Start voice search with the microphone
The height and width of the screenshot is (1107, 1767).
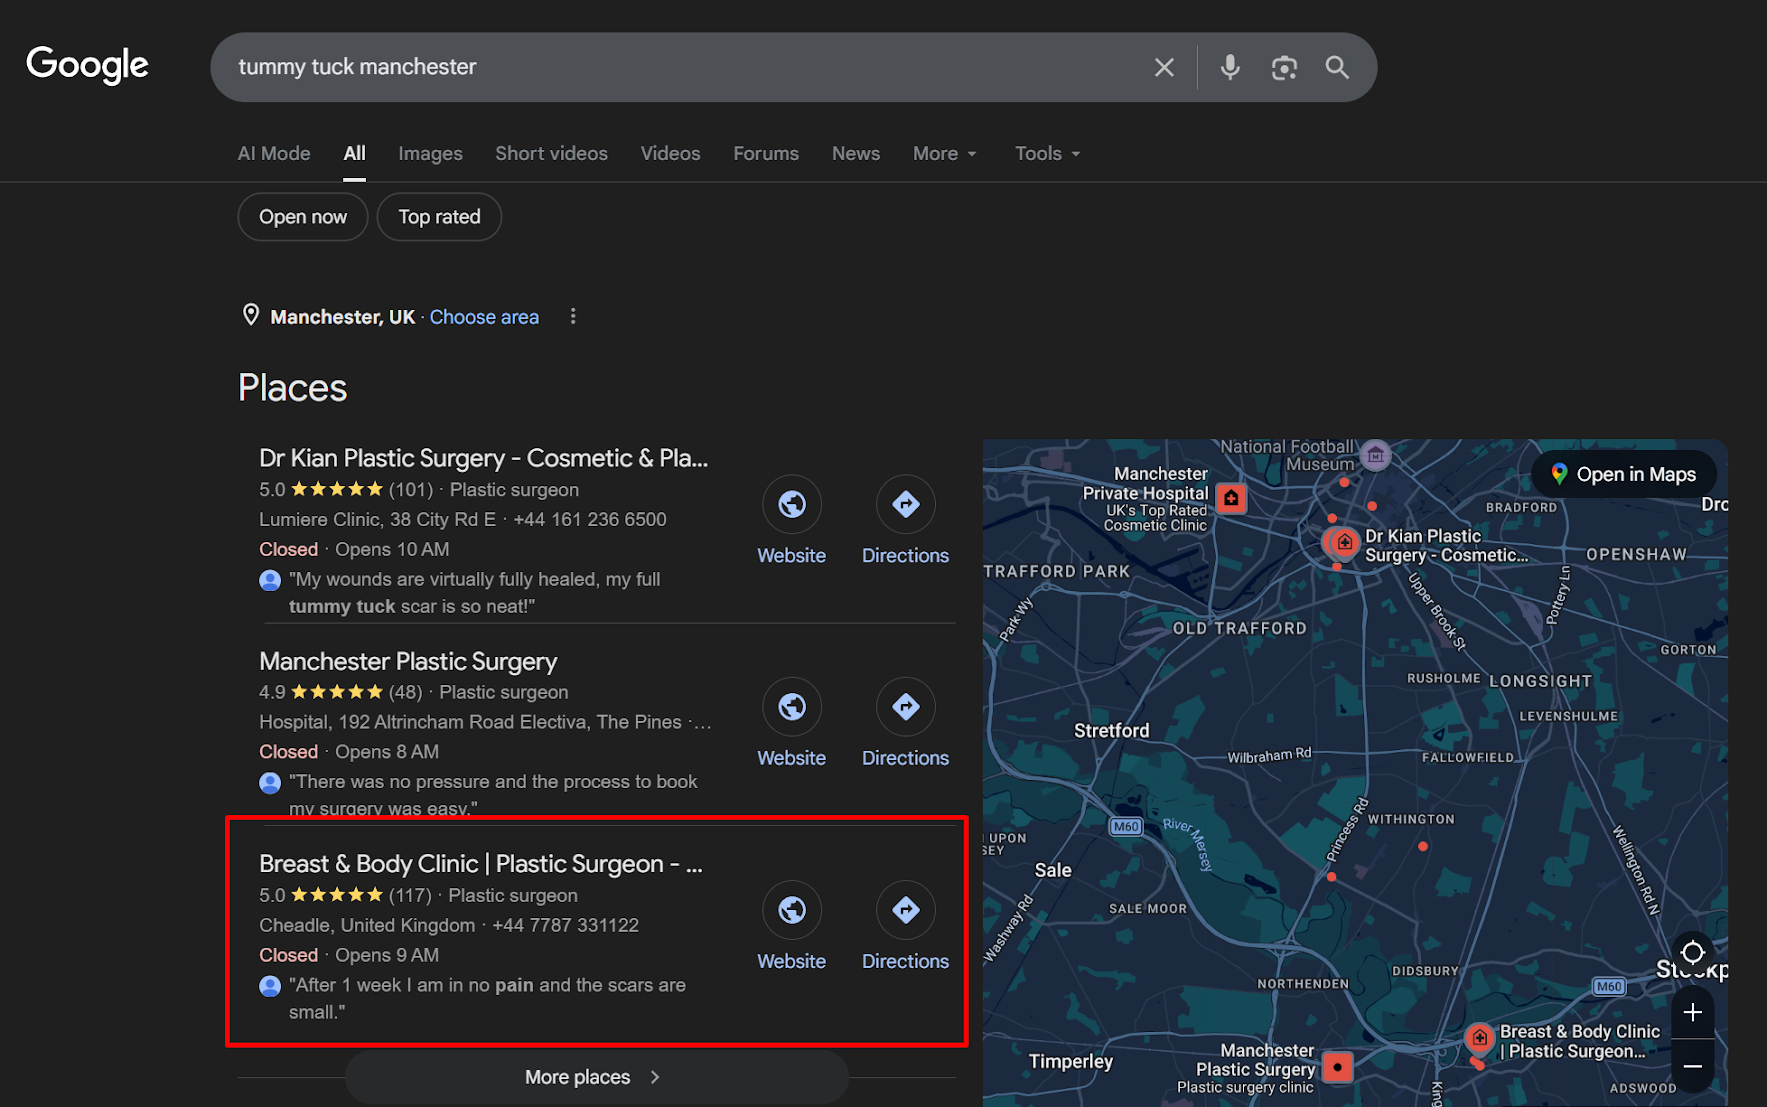click(1230, 67)
